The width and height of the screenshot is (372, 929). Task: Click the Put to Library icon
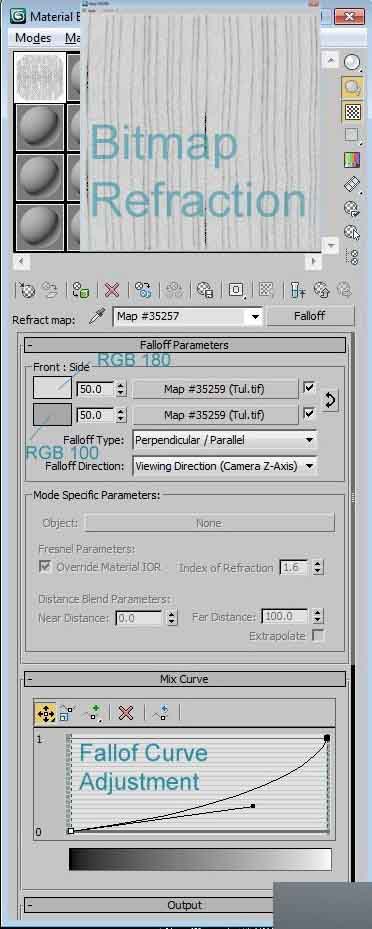204,290
